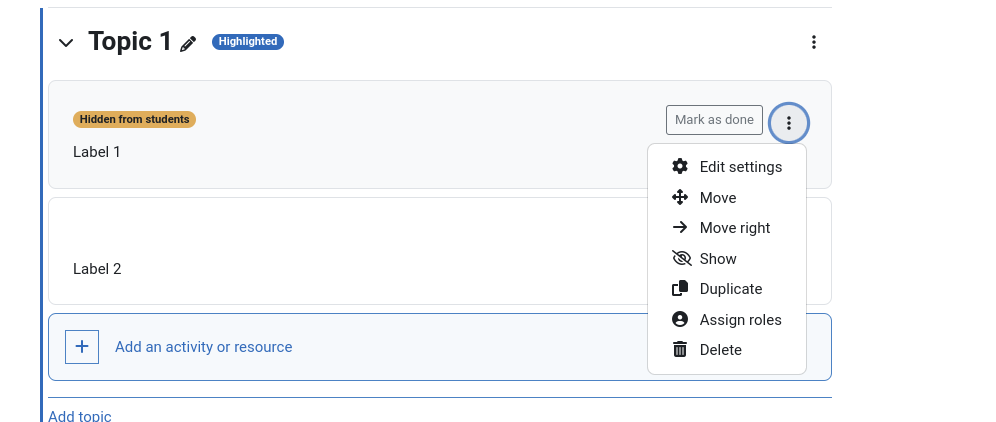The width and height of the screenshot is (996, 422).
Task: Click the Move right arrow icon
Action: [680, 228]
